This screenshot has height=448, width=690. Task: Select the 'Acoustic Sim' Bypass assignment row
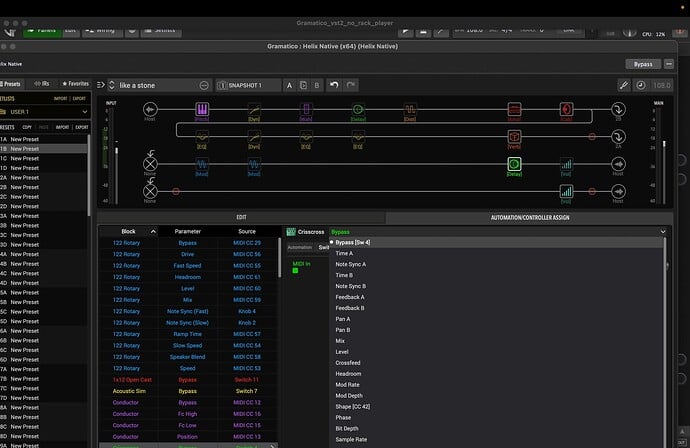coord(188,391)
